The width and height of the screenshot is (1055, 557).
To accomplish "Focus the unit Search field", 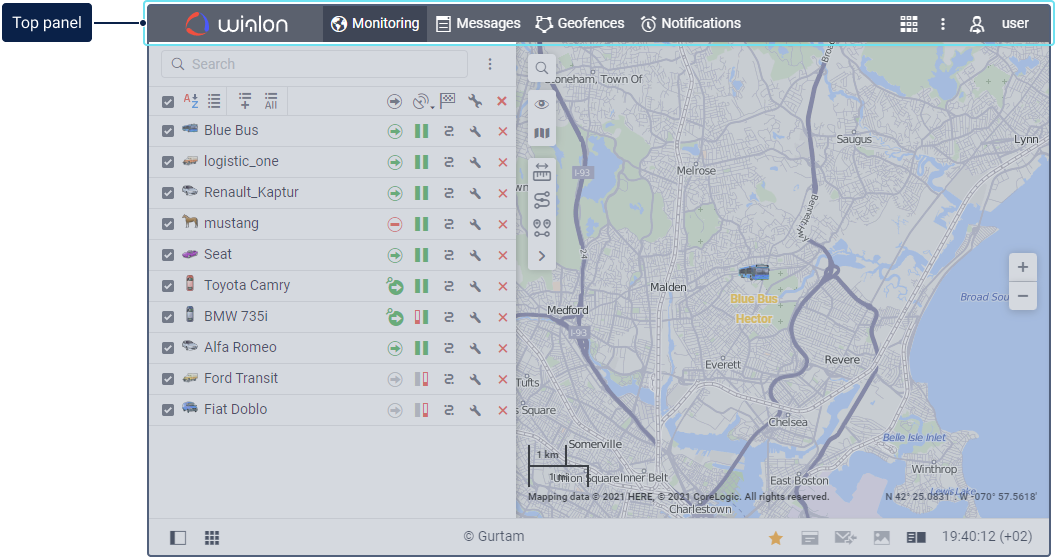I will [314, 64].
